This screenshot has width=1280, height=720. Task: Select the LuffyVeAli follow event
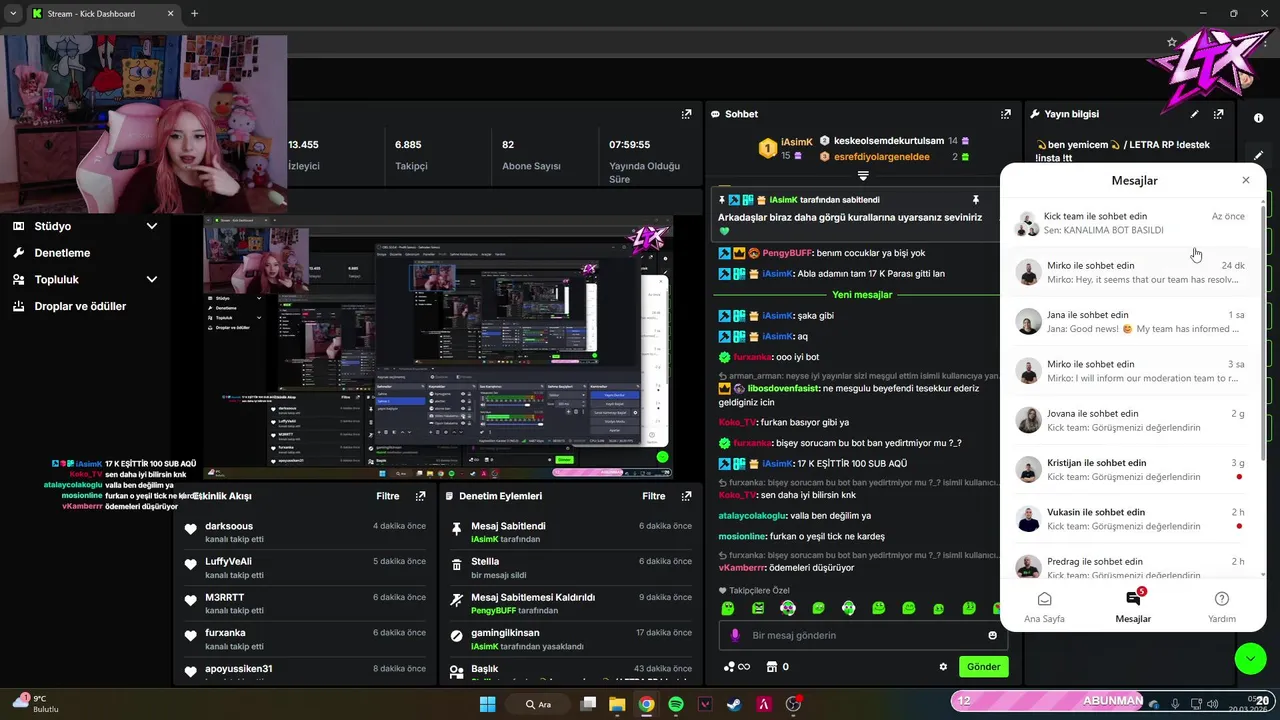305,568
